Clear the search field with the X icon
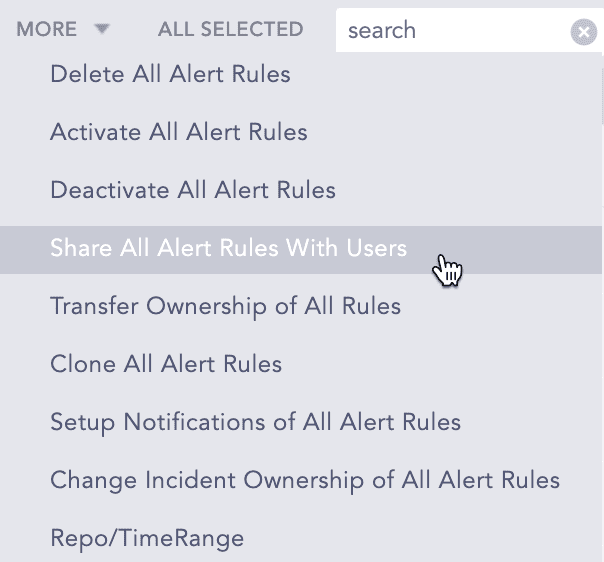Image resolution: width=604 pixels, height=562 pixels. (x=583, y=32)
